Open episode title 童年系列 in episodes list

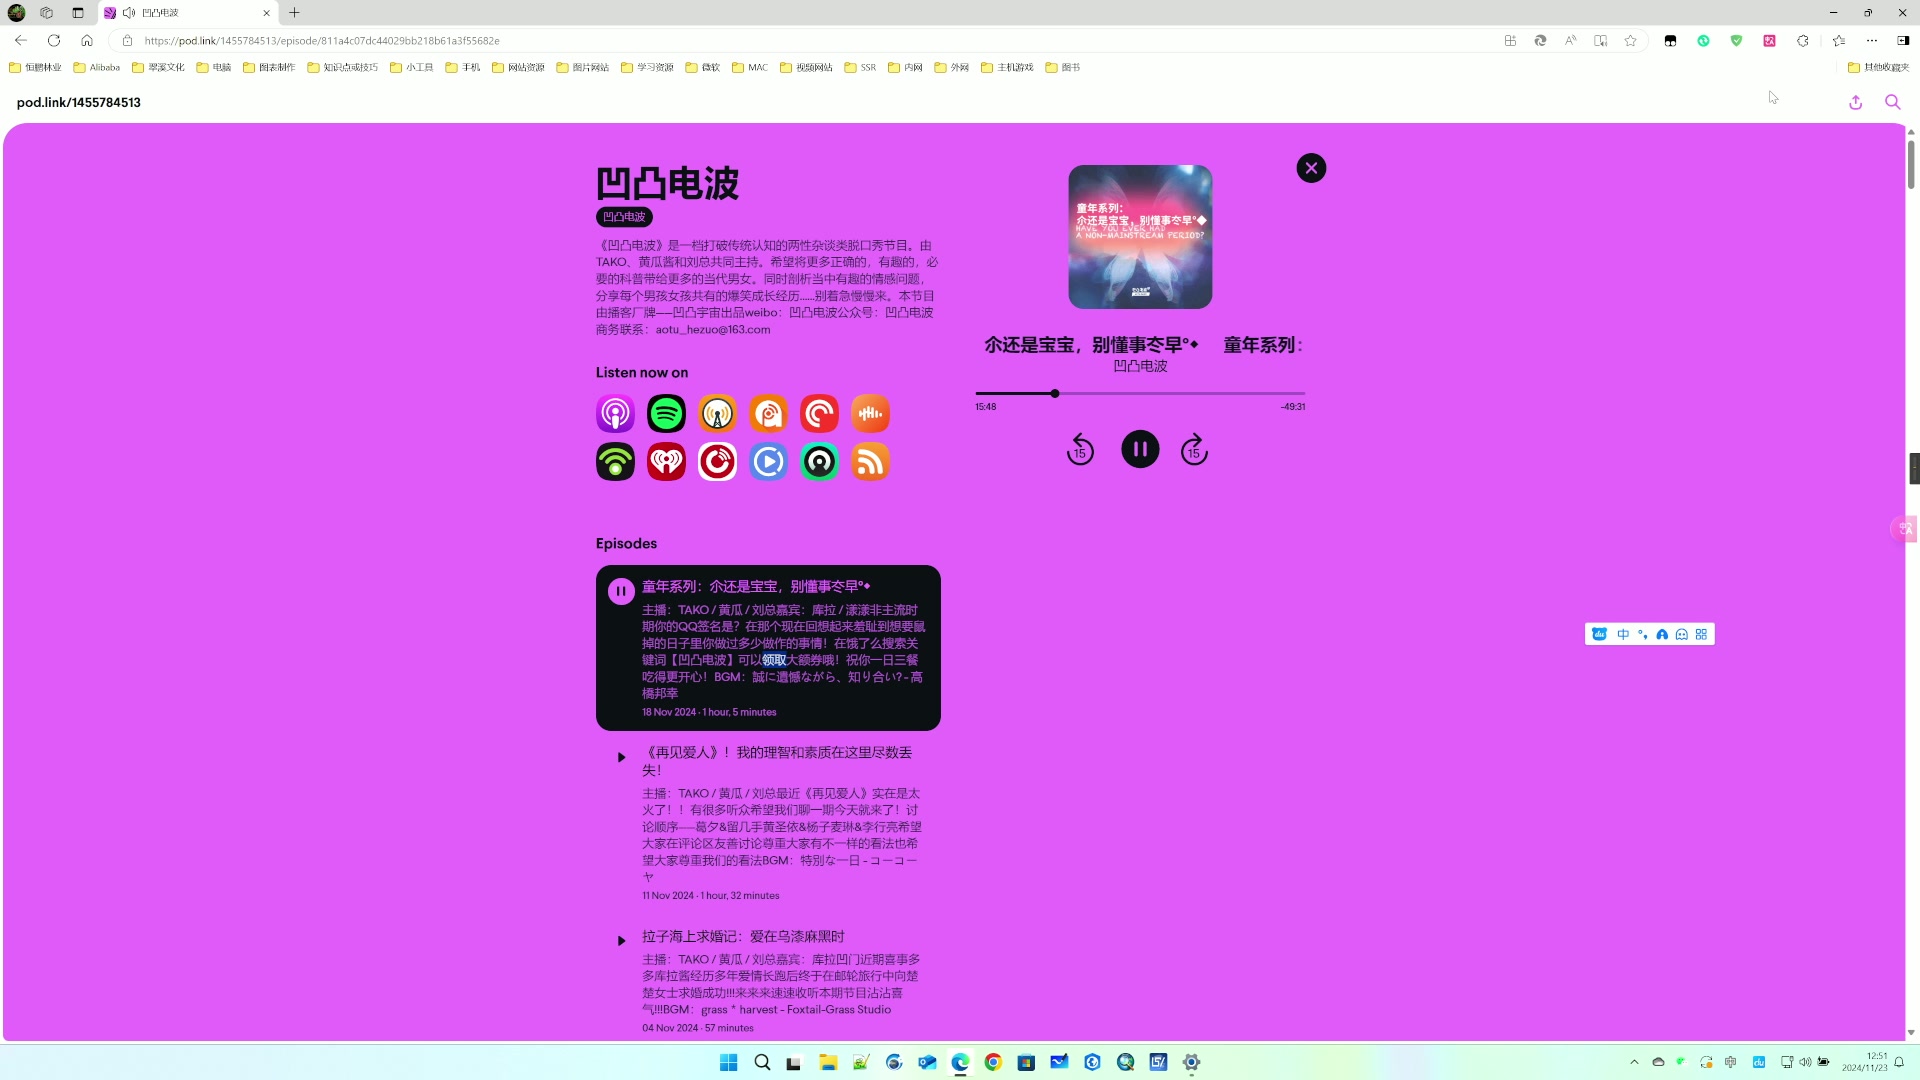(756, 586)
